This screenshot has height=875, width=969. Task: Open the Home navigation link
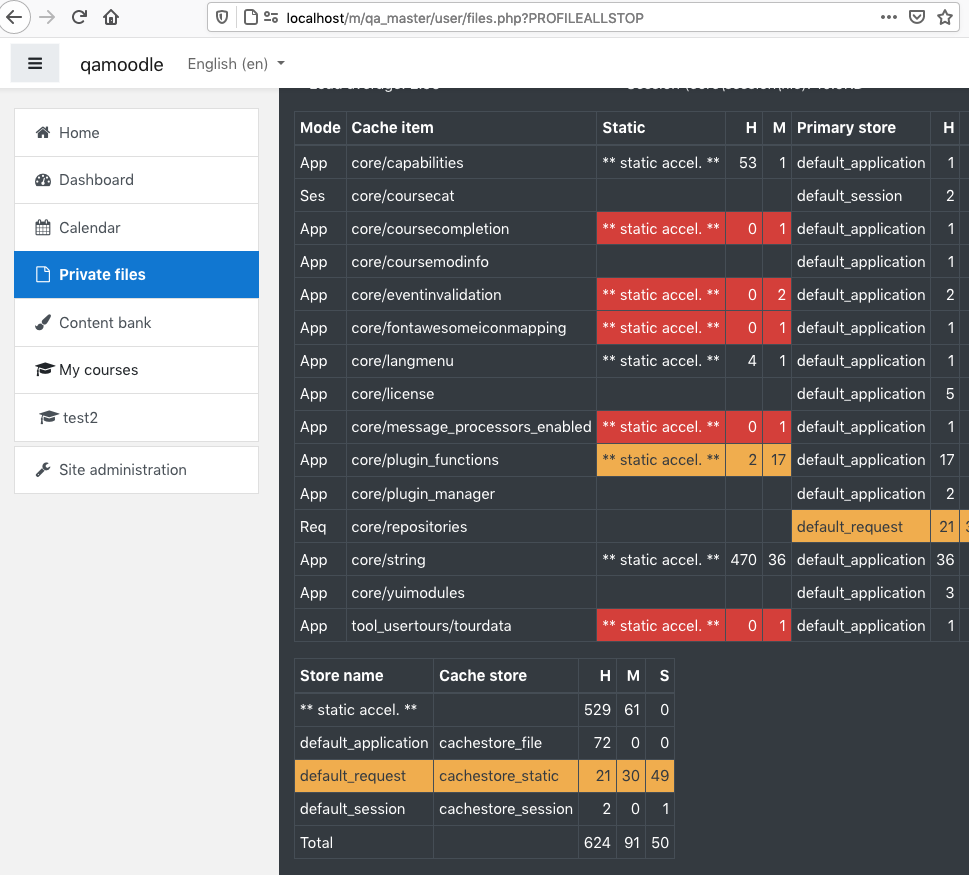pyautogui.click(x=137, y=133)
